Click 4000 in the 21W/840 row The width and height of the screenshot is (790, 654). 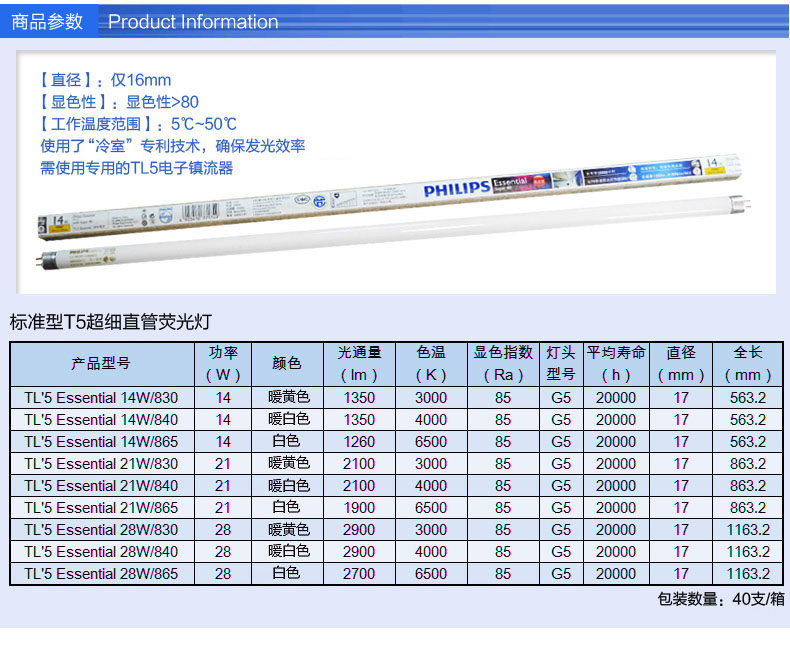click(431, 486)
